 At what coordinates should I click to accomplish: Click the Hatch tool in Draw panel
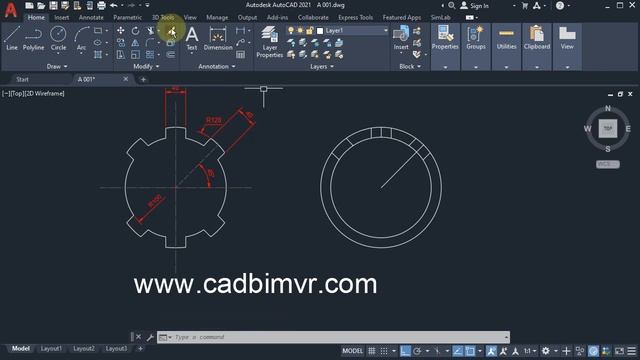click(x=98, y=55)
